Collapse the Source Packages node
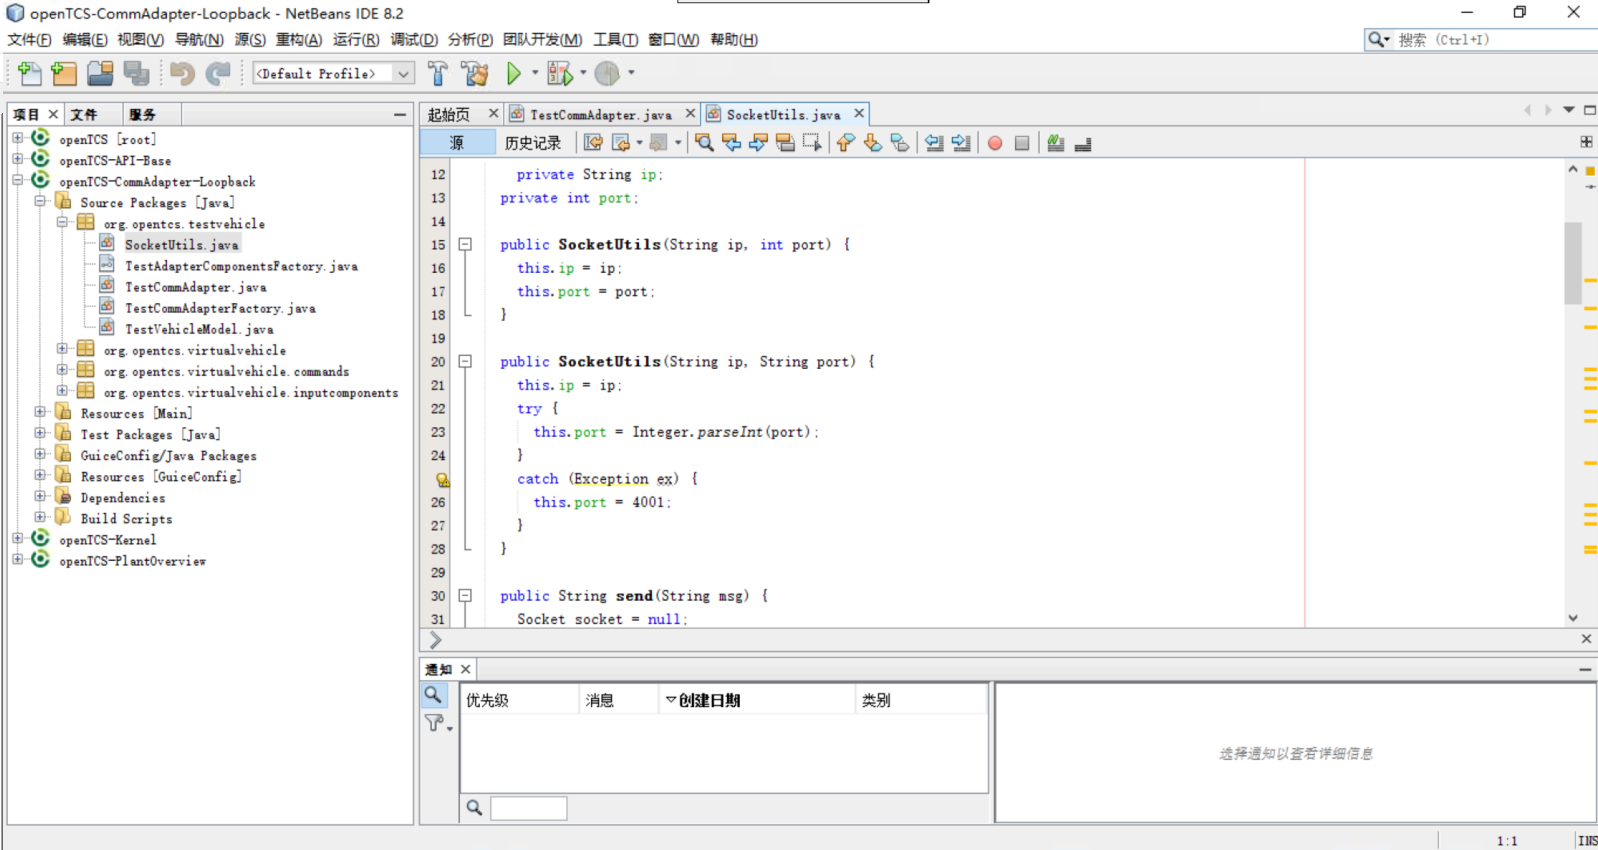 pos(40,201)
